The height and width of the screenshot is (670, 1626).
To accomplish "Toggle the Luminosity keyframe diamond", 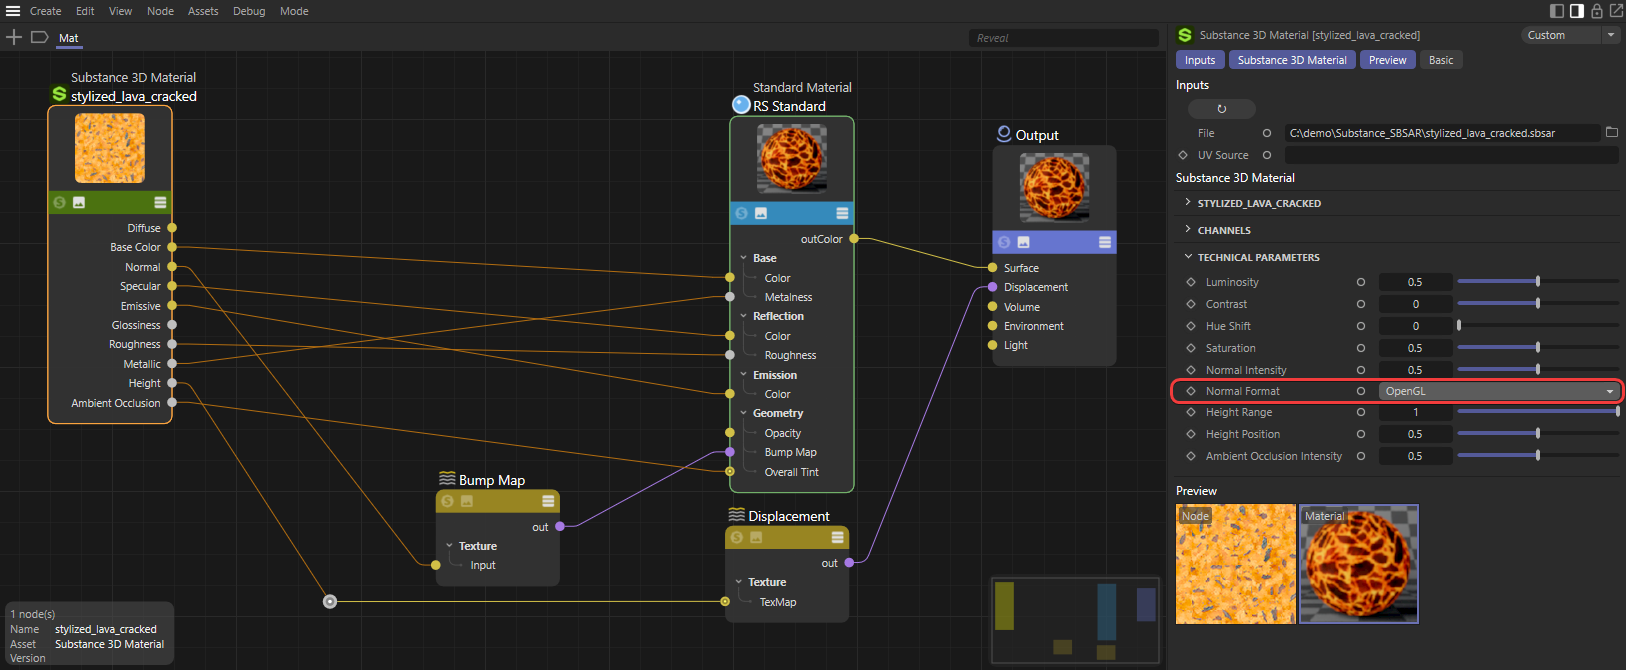I will pos(1191,282).
